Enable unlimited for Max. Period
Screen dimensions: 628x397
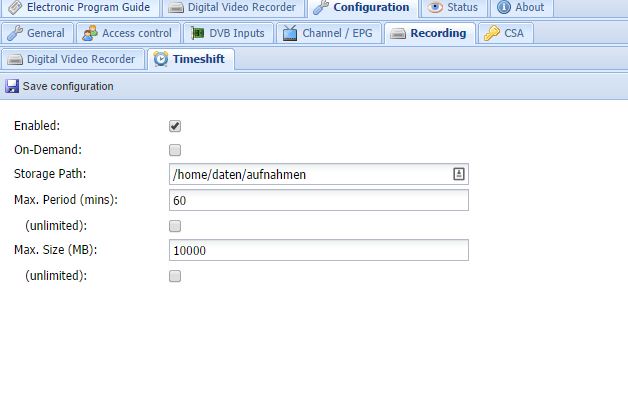(175, 226)
